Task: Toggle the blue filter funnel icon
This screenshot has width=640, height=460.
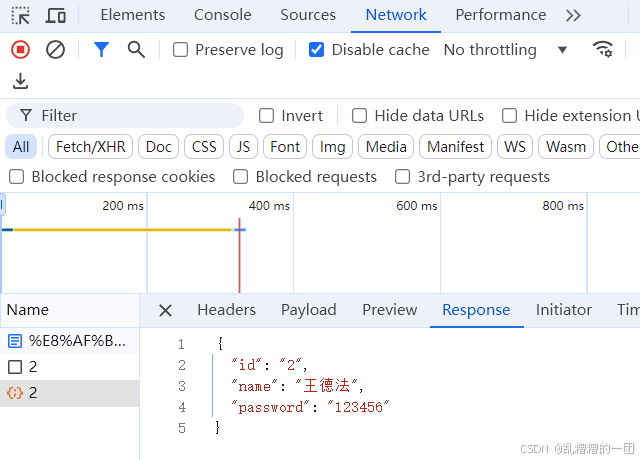Action: pos(101,50)
